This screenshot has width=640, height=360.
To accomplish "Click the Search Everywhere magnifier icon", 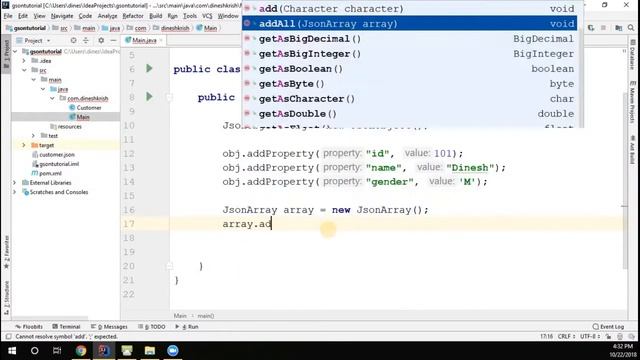I will [x=631, y=28].
